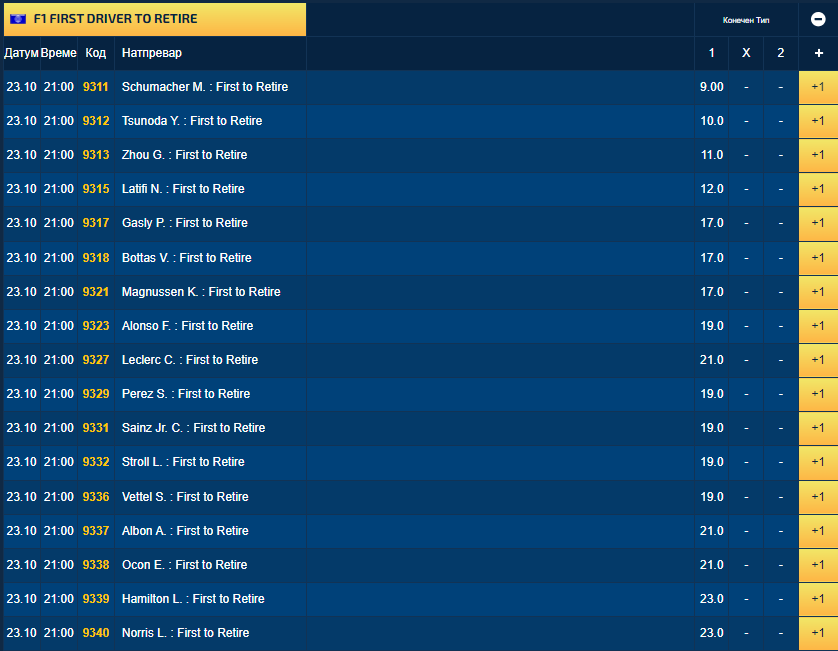The width and height of the screenshot is (838, 651).
Task: Click event code 9321
Action: tap(96, 292)
